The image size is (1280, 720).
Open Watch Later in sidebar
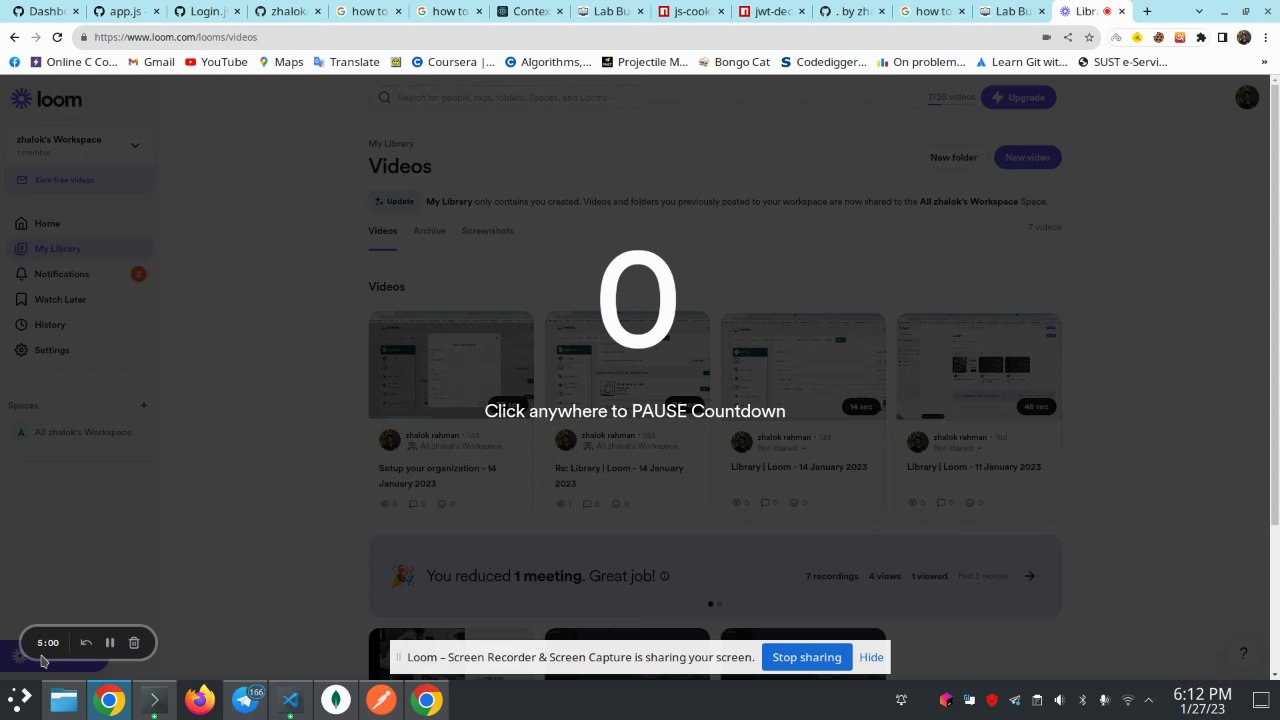(60, 299)
